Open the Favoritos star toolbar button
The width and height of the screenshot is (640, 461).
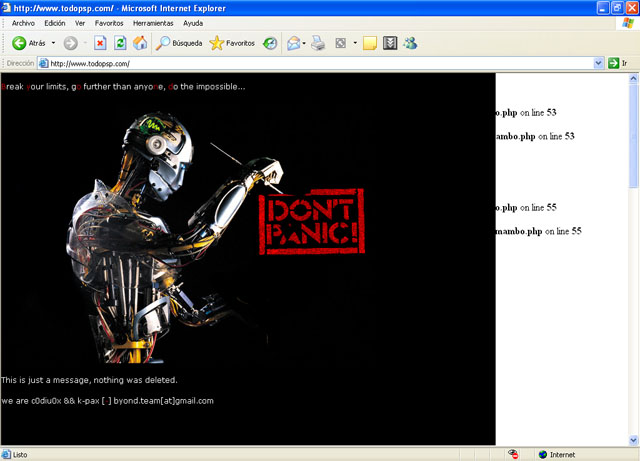click(232, 43)
